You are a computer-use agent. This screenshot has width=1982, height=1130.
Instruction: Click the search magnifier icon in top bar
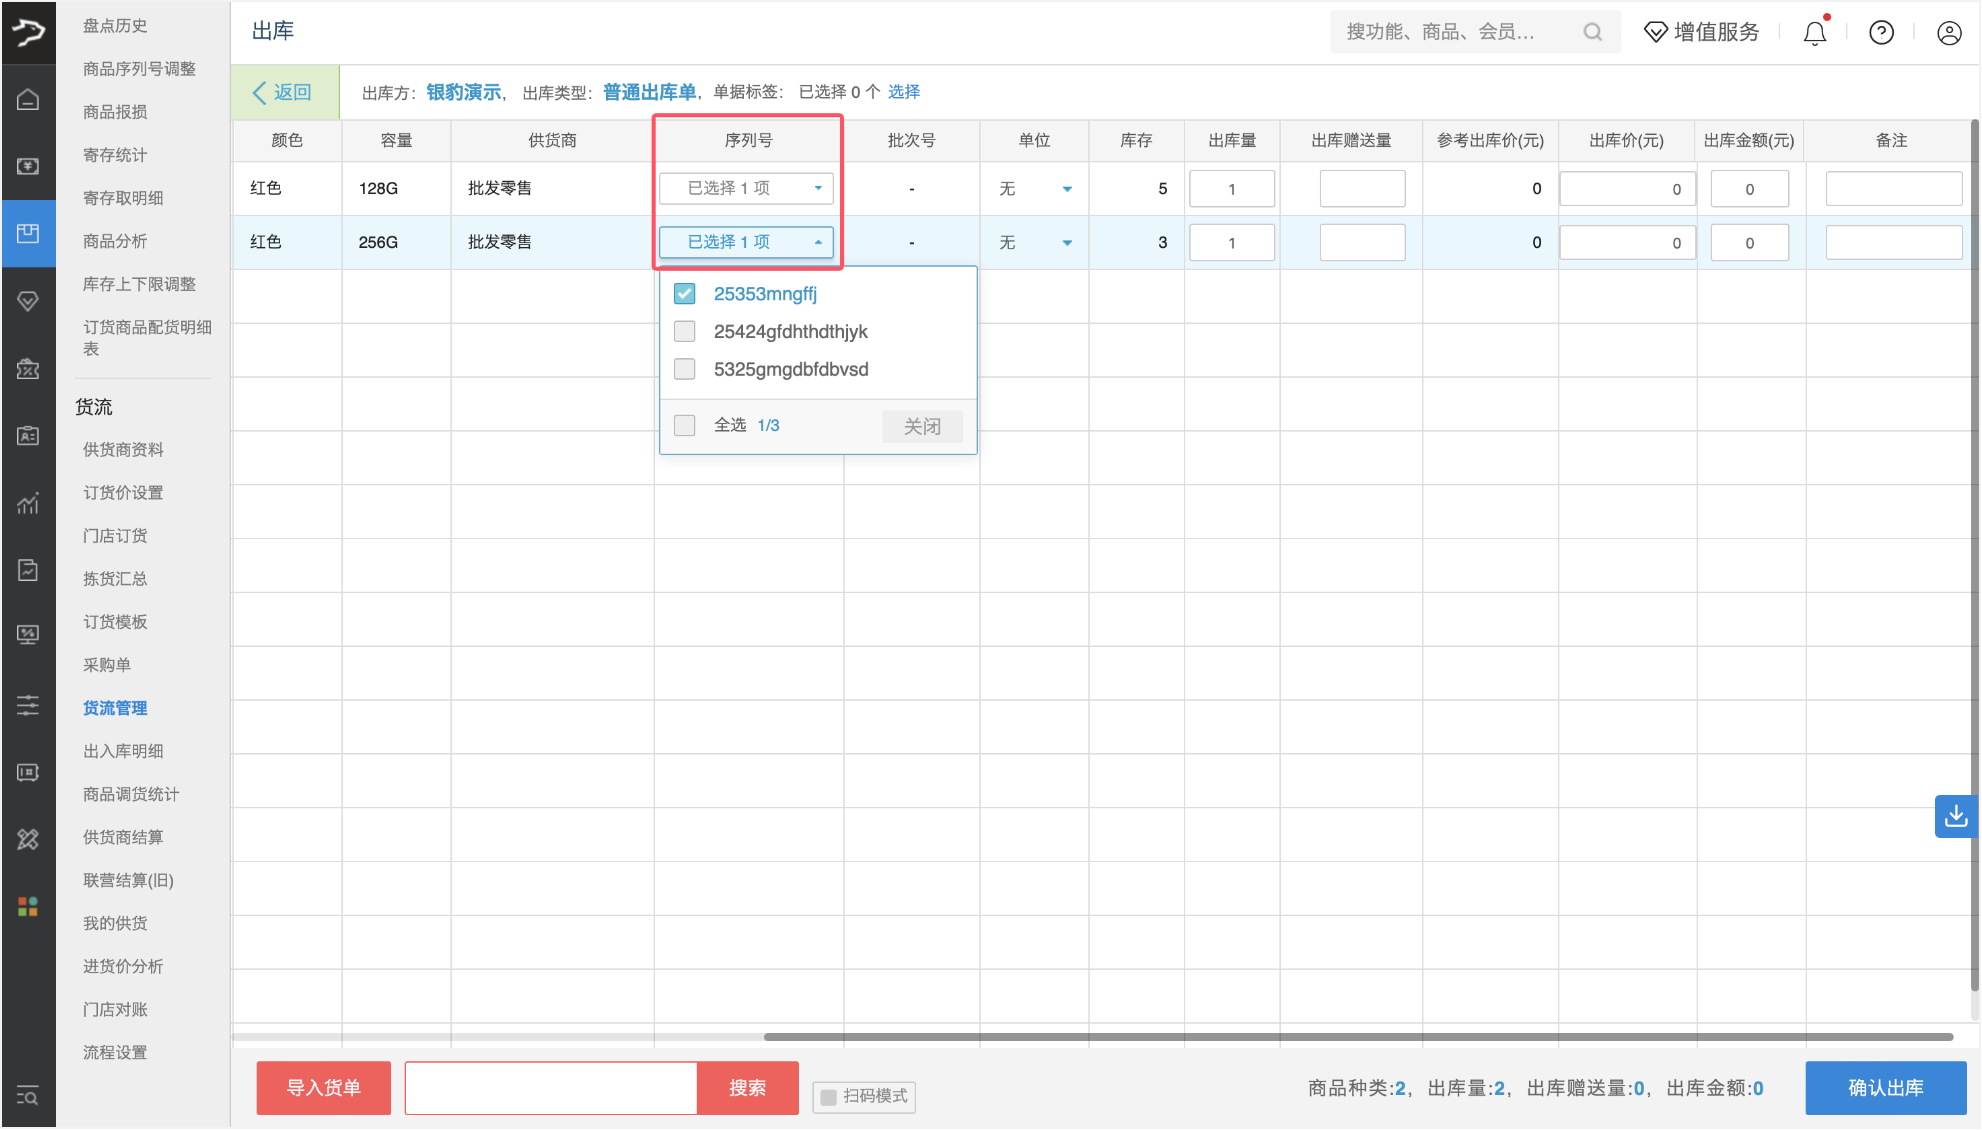click(x=1592, y=32)
